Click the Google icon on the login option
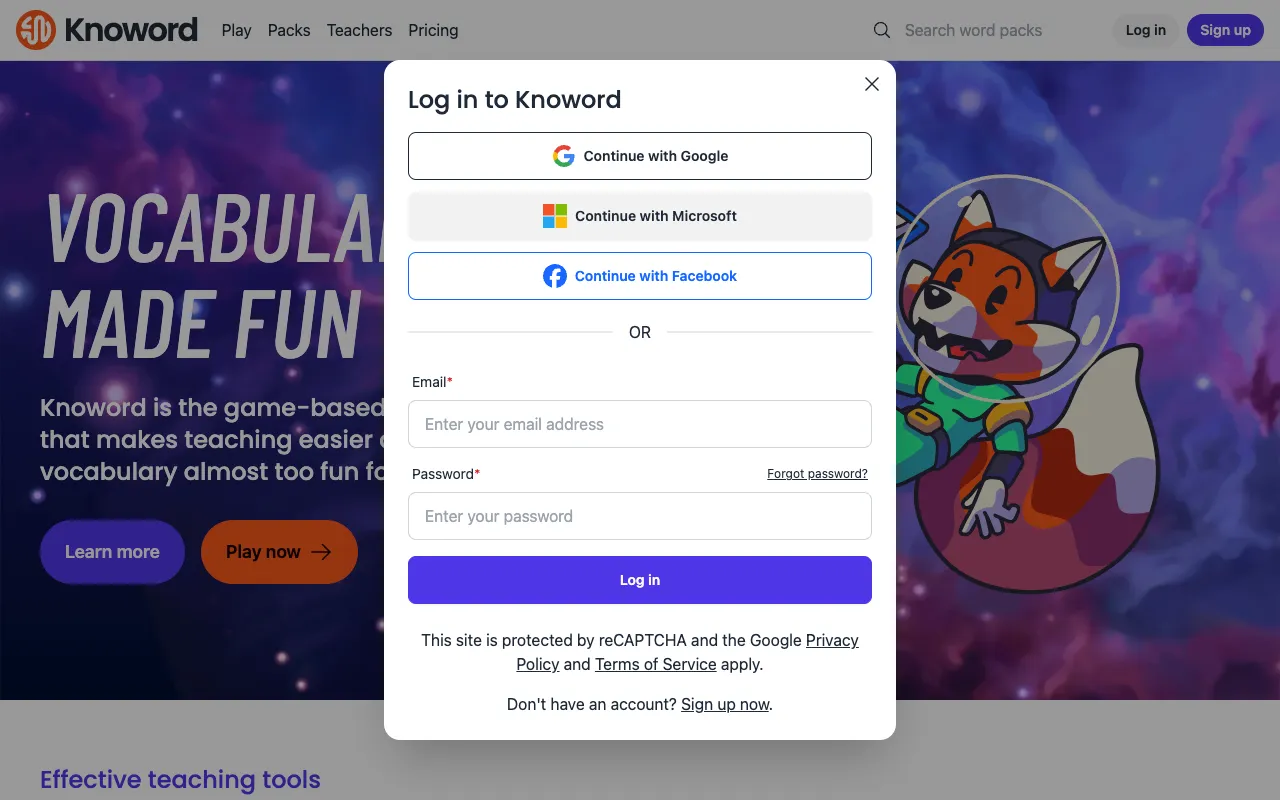Viewport: 1280px width, 800px height. pyautogui.click(x=563, y=156)
